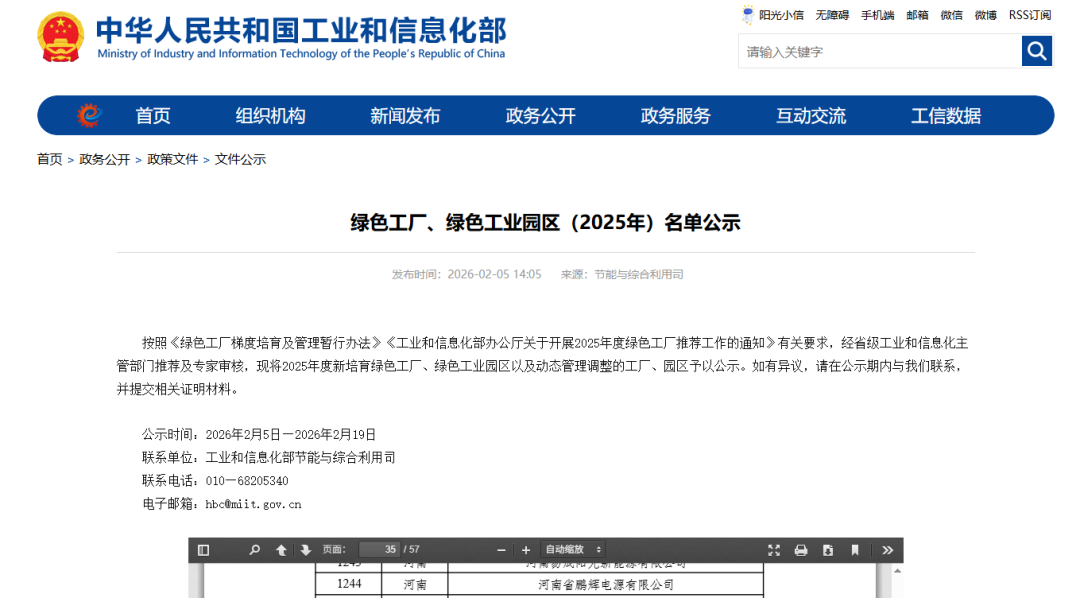The height and width of the screenshot is (598, 1080).
Task: Open the 文件公示 breadcrumb link
Action: click(240, 158)
